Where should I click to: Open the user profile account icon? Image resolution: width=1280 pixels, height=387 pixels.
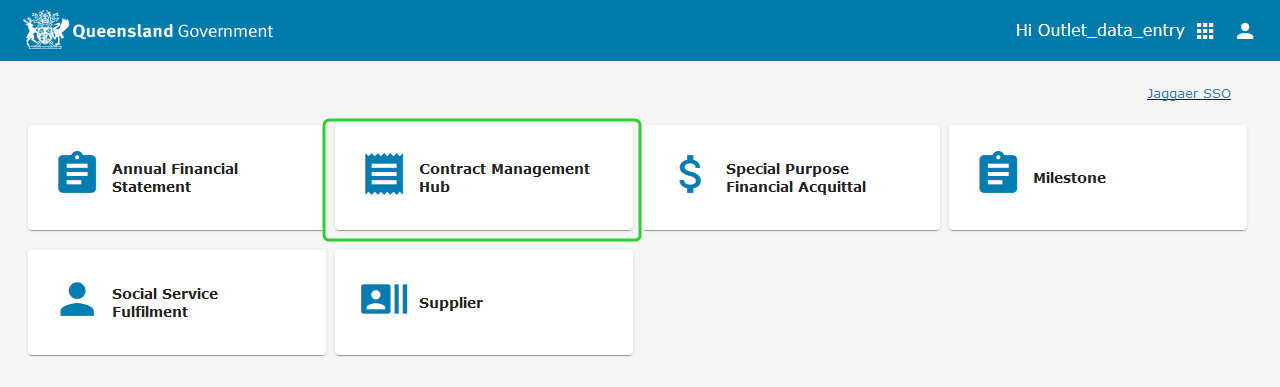tap(1245, 31)
